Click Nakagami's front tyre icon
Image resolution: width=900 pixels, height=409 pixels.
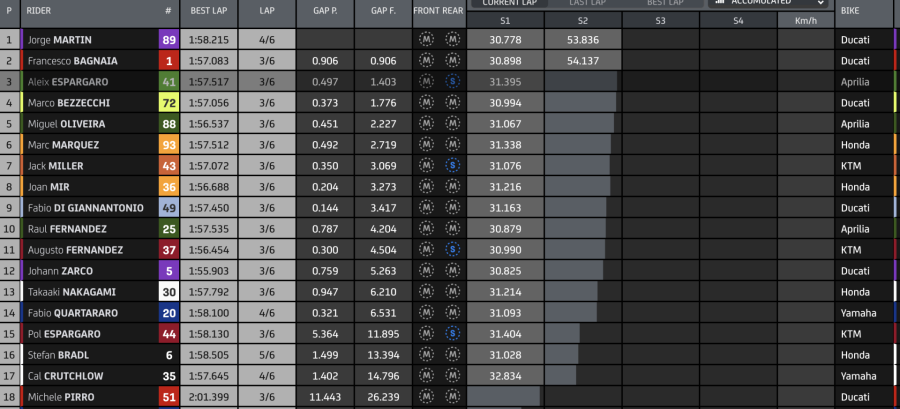pyautogui.click(x=426, y=292)
